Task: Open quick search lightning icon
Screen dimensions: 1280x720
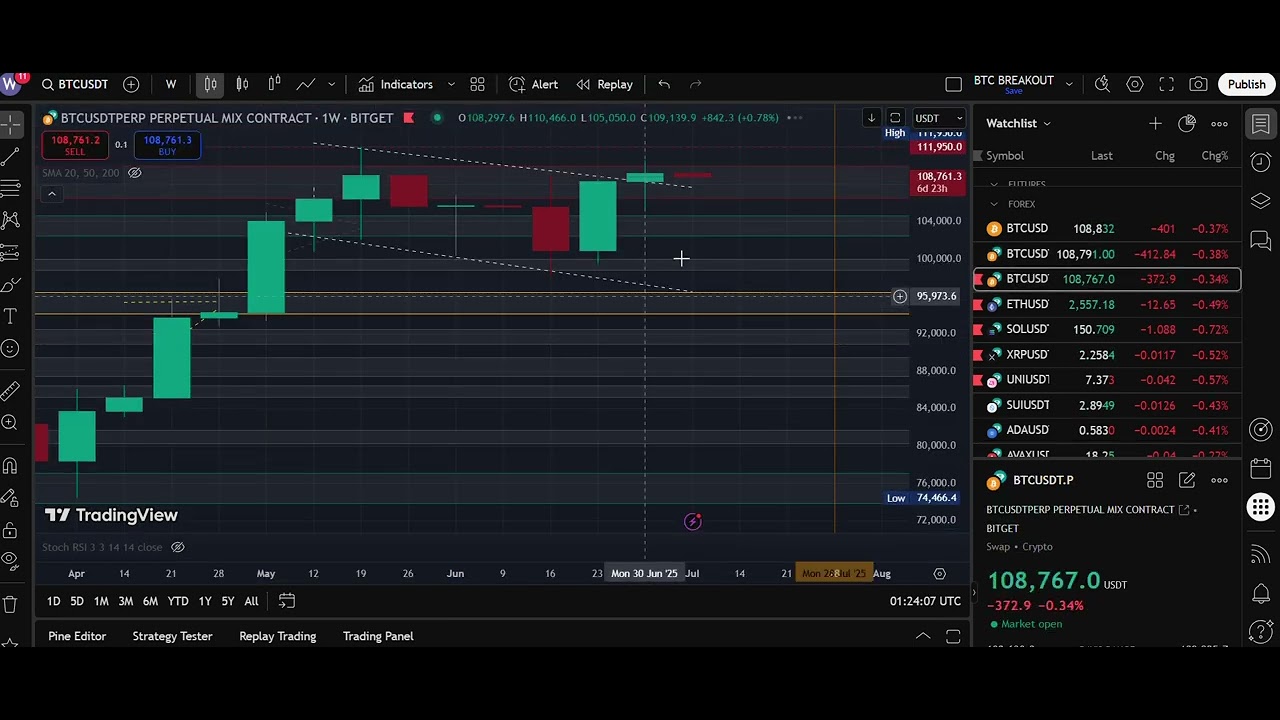Action: (x=1102, y=85)
